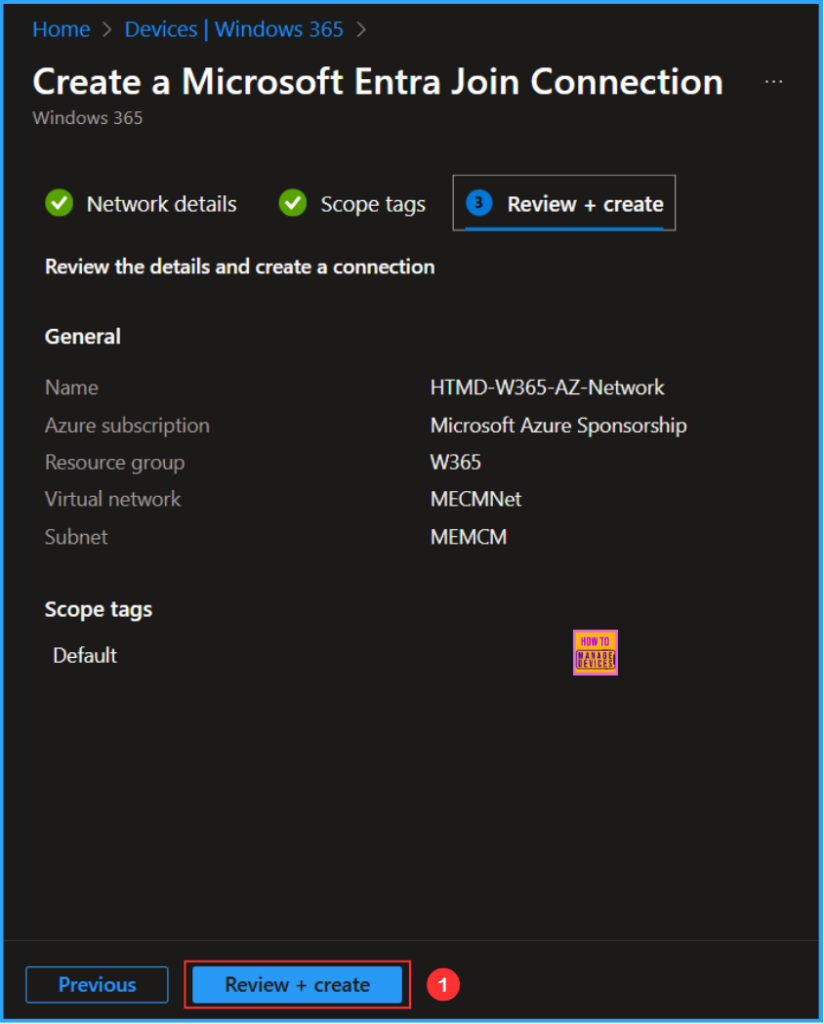The height and width of the screenshot is (1024, 824).
Task: Click the page title Create a Microsoft Entra Join Connection
Action: click(x=378, y=82)
